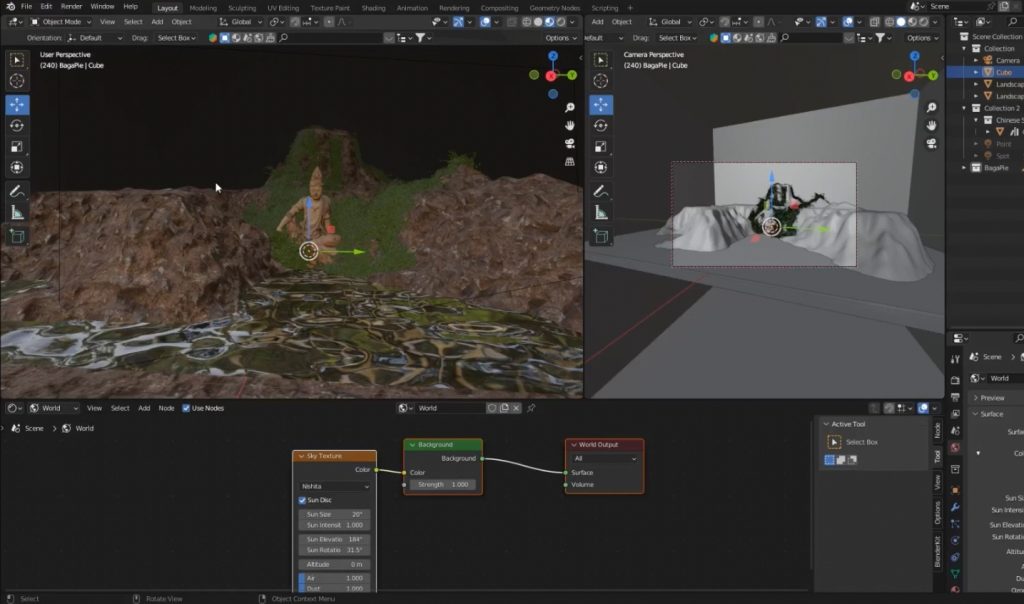Click the pan hand icon in left viewport
This screenshot has width=1024, height=604.
pos(569,125)
